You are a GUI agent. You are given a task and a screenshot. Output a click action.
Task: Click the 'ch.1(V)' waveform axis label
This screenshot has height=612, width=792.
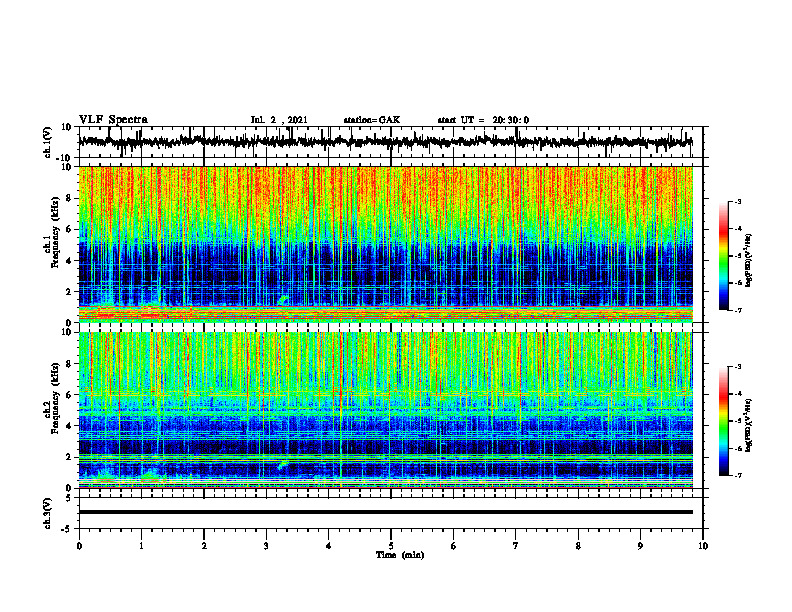pyautogui.click(x=48, y=142)
